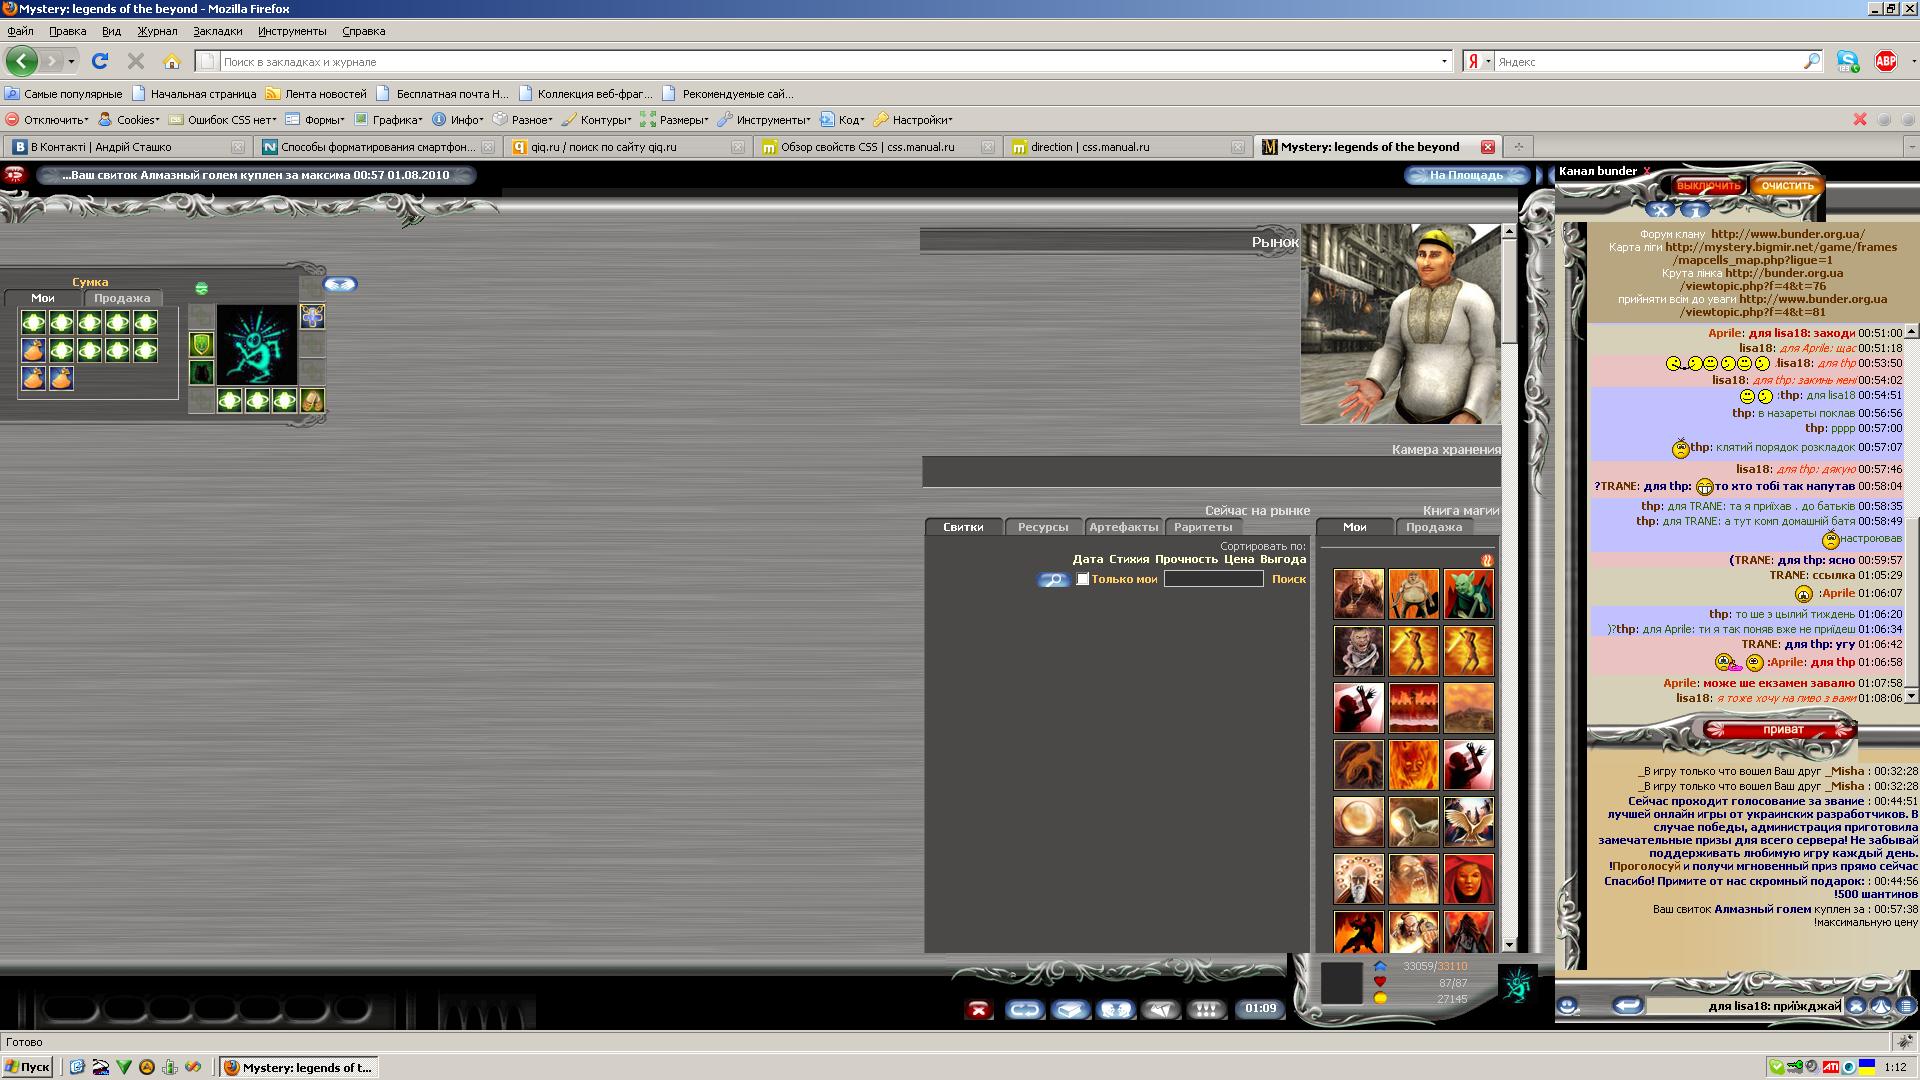
Task: Click the fire element filter icon
Action: click(1486, 560)
